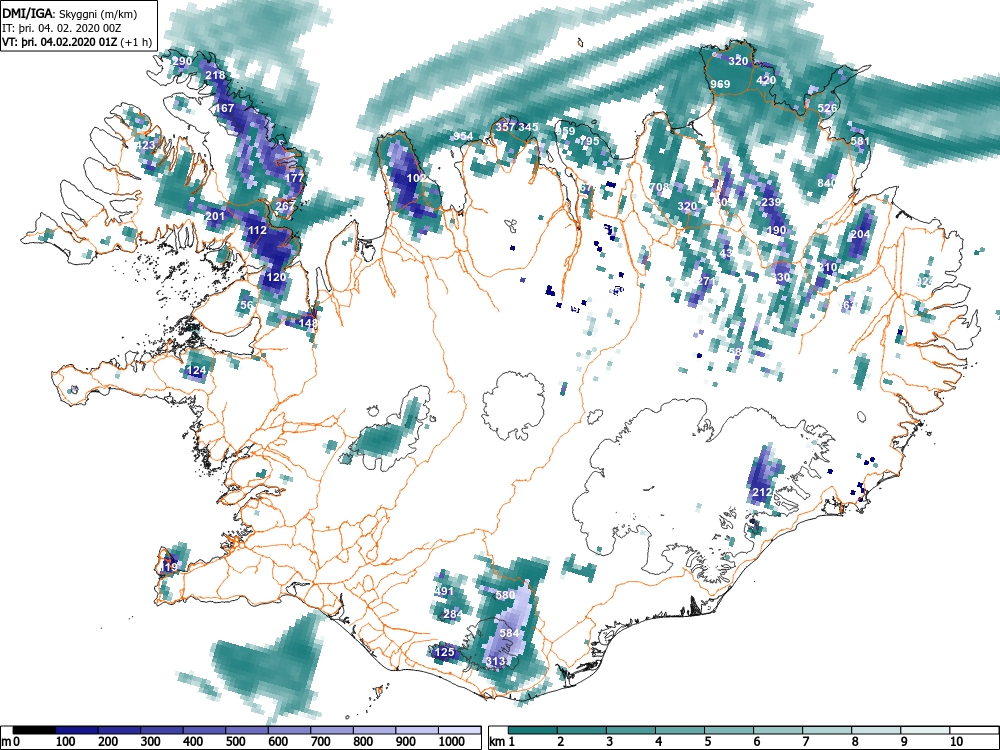Click the title text 'DMI/IGA: Skyggni (m/km)'
This screenshot has width=1000, height=750.
coord(70,14)
